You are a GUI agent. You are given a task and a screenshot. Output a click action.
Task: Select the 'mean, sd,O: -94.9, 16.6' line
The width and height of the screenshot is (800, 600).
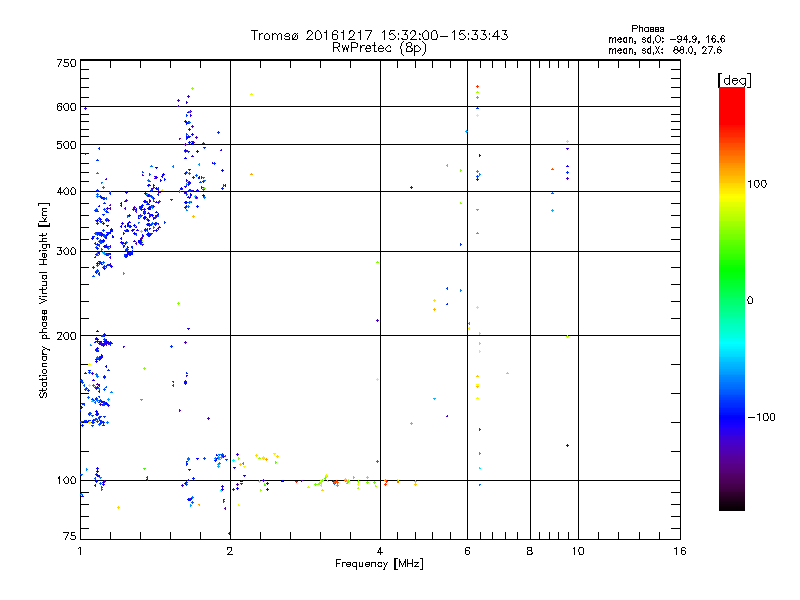[666, 39]
